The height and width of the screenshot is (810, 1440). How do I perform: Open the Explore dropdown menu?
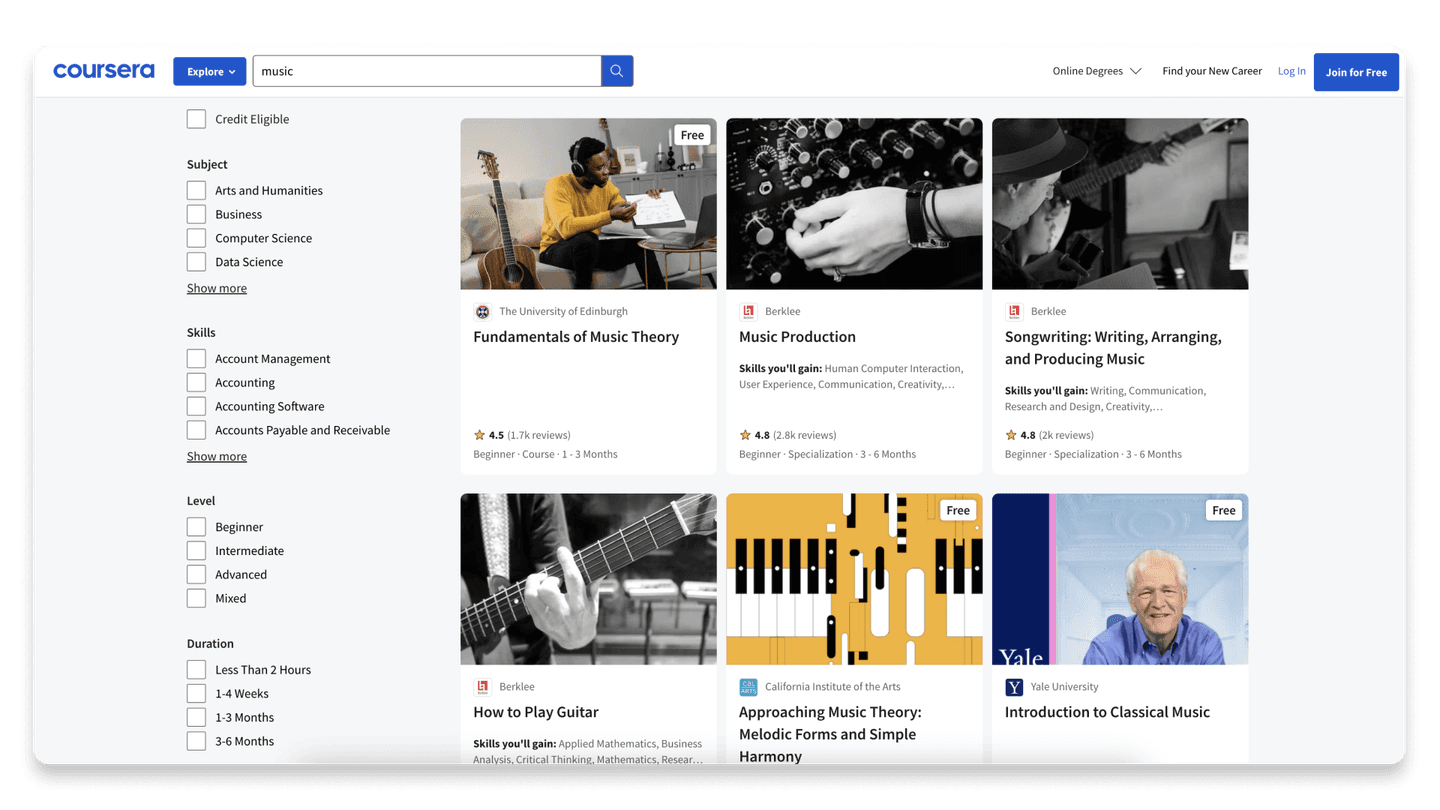pyautogui.click(x=210, y=71)
